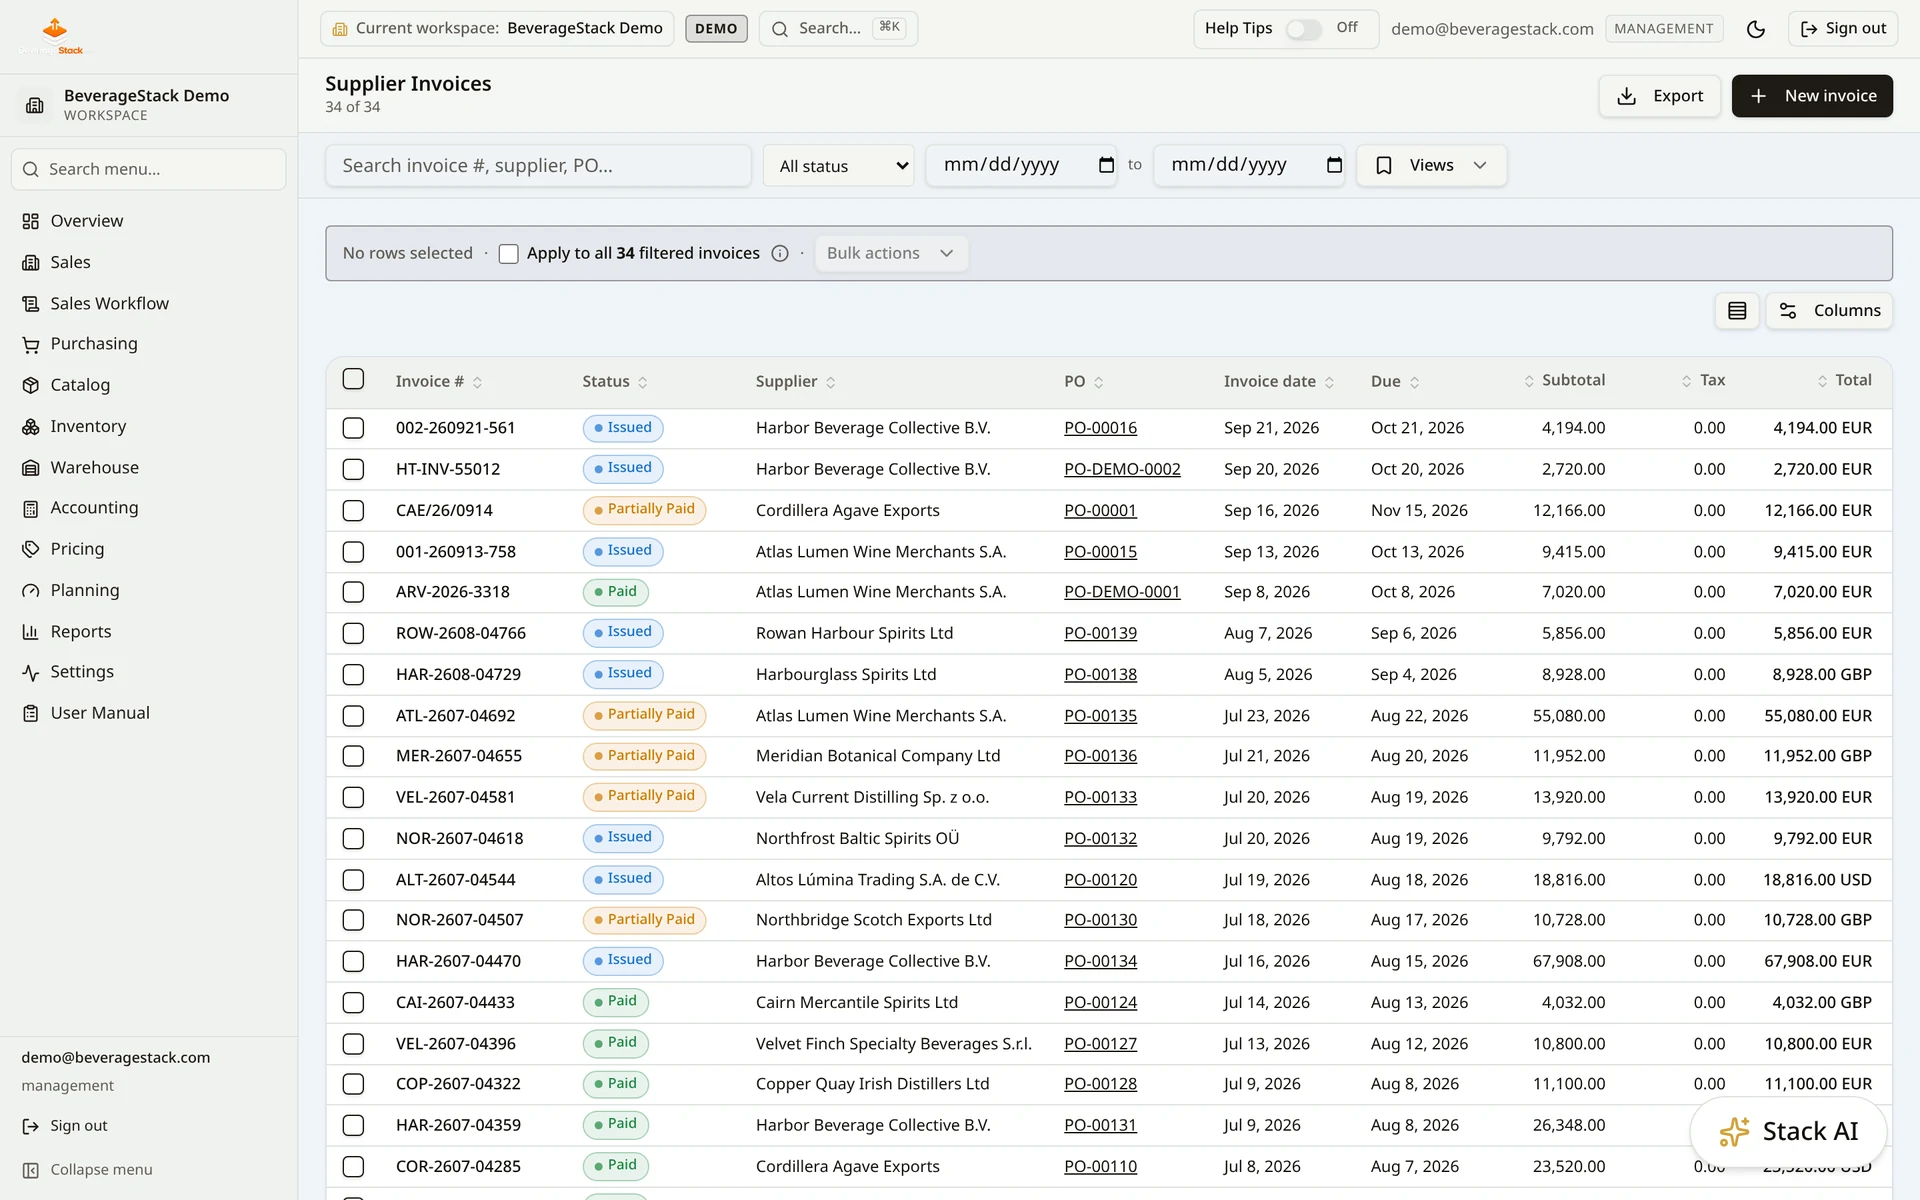Click the BeverageStack logo

(52, 35)
